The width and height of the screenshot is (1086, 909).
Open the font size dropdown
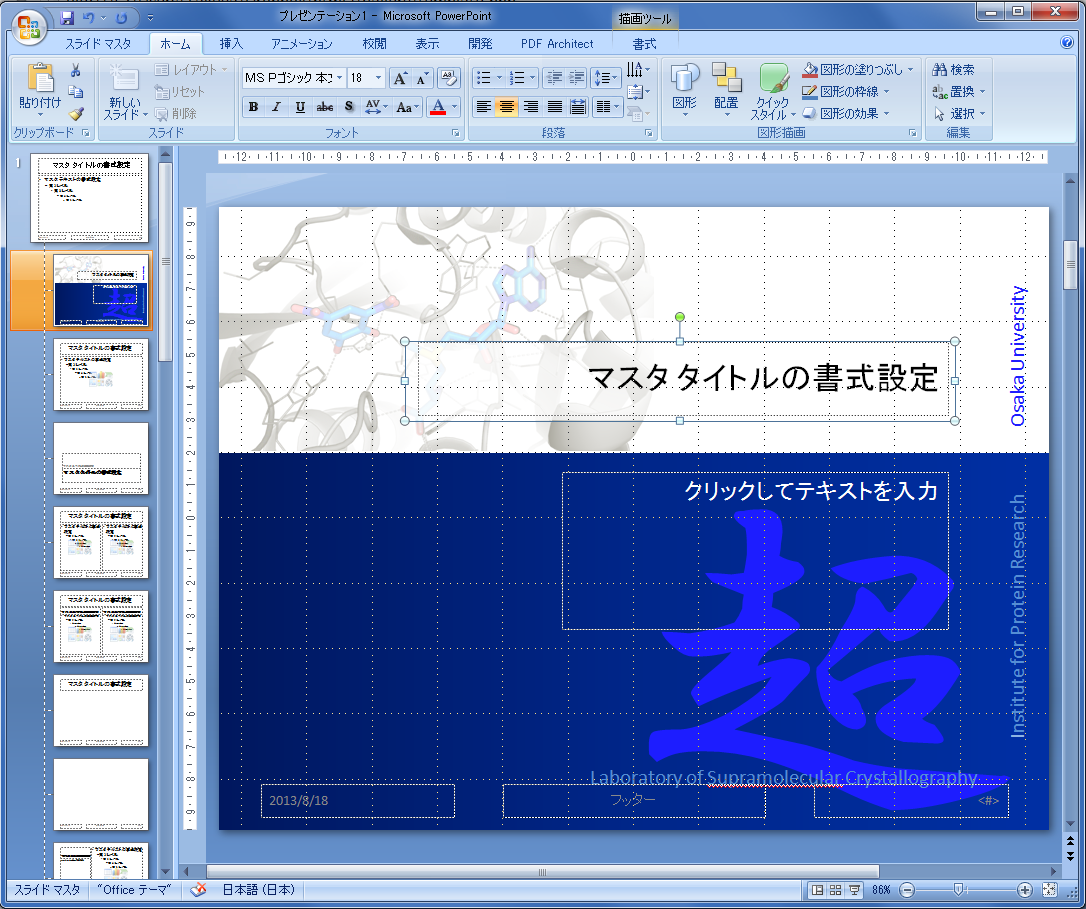click(378, 78)
